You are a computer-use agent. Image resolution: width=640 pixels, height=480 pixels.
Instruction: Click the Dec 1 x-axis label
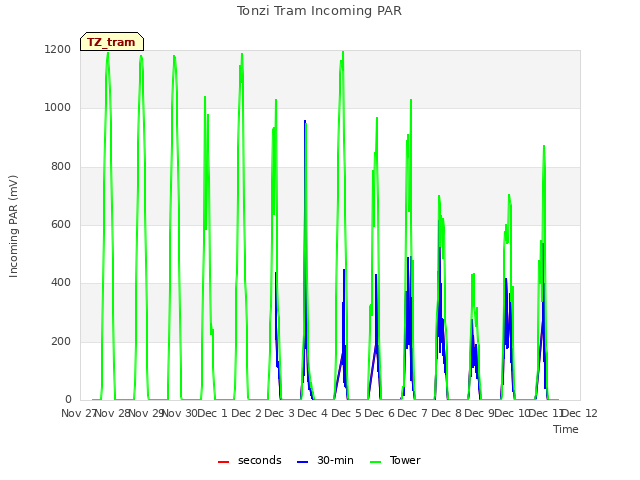pyautogui.click(x=212, y=413)
